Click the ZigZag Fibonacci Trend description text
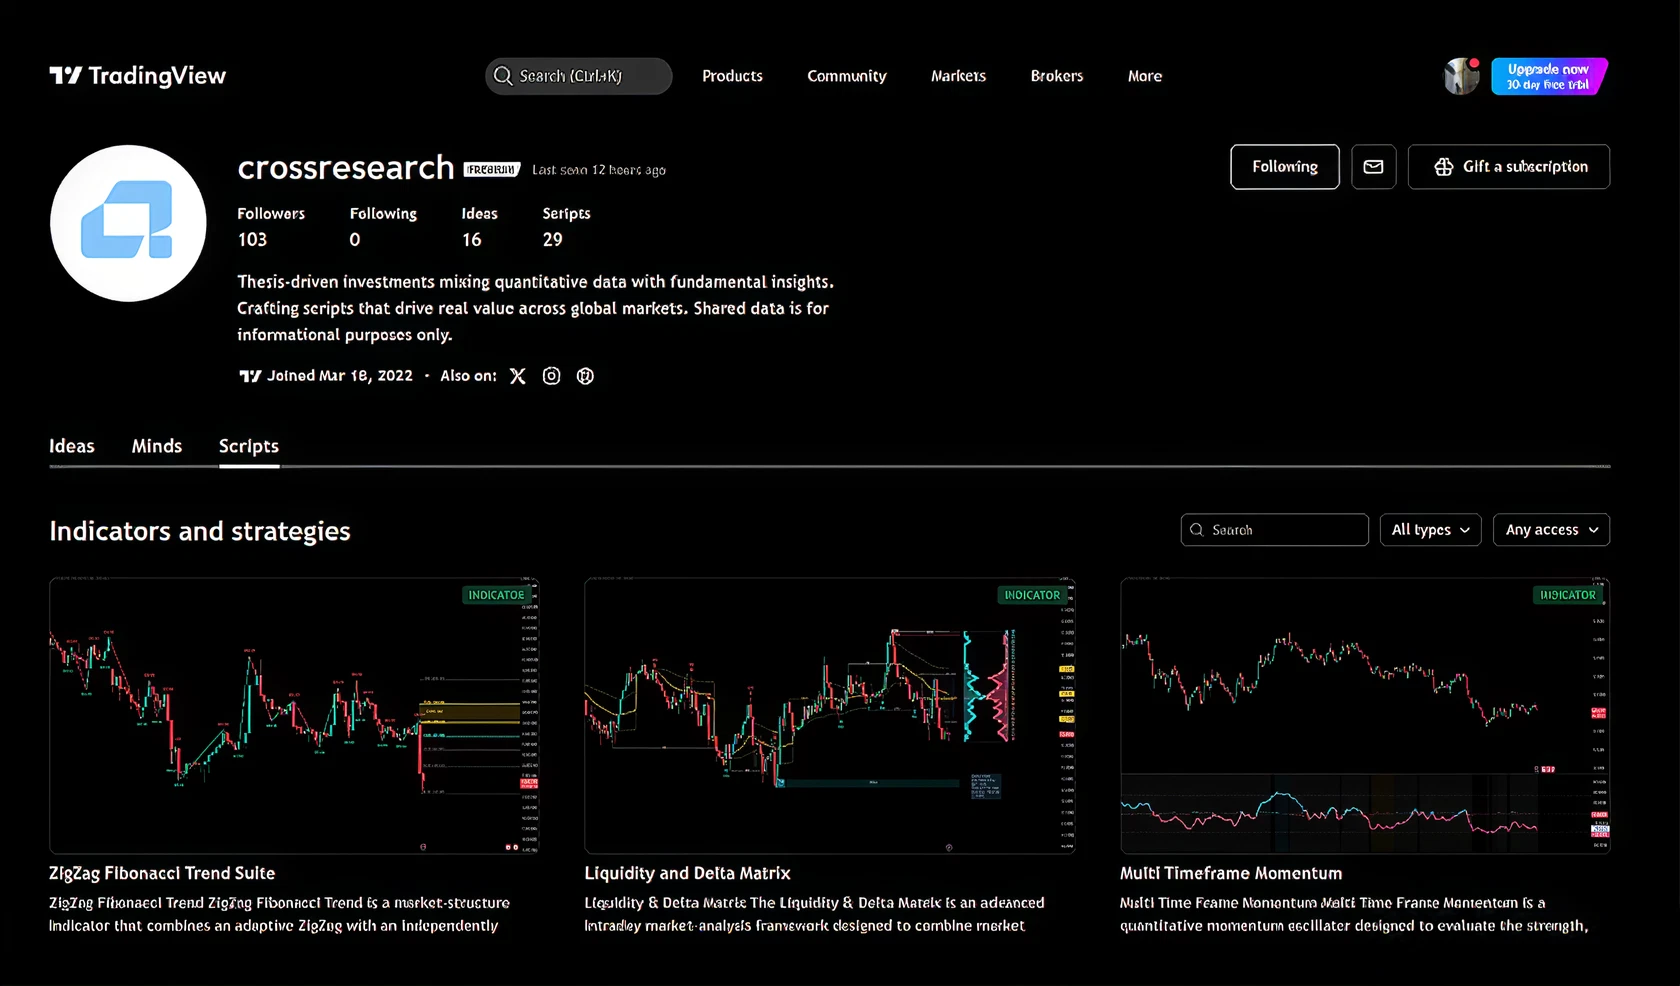 [x=280, y=914]
